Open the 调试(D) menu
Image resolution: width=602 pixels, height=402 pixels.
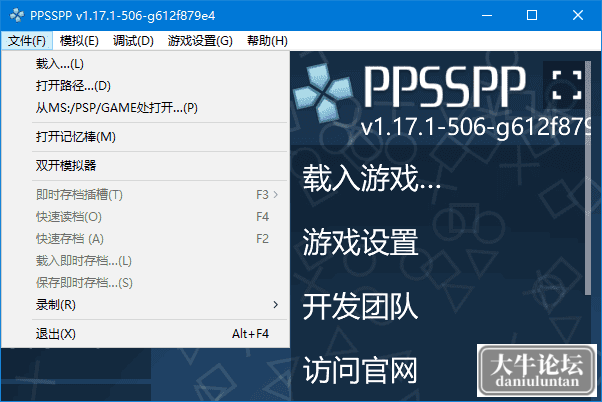133,41
